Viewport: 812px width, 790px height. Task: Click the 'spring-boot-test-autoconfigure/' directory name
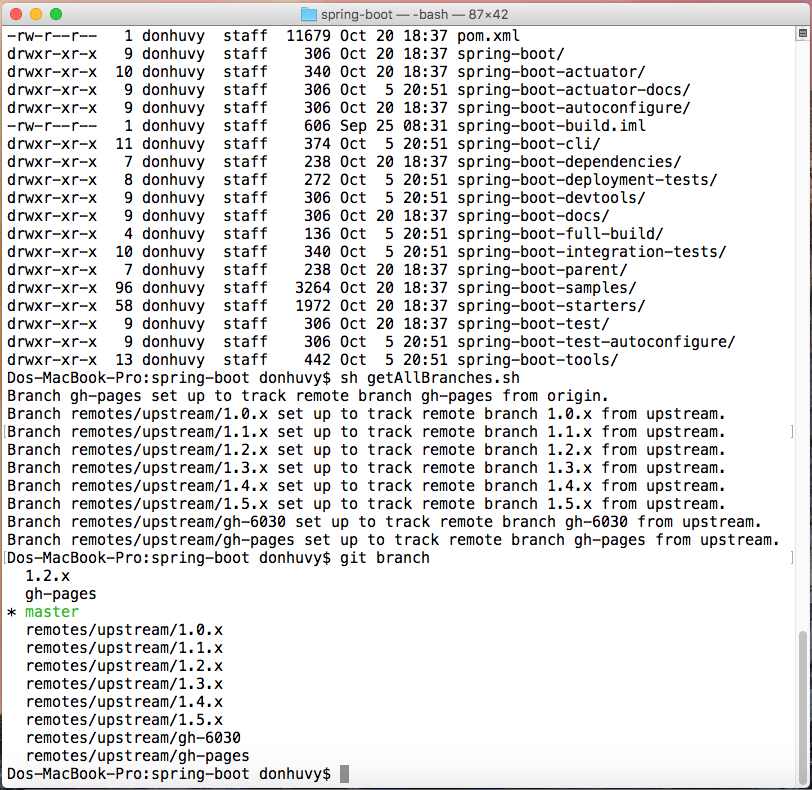pyautogui.click(x=596, y=342)
